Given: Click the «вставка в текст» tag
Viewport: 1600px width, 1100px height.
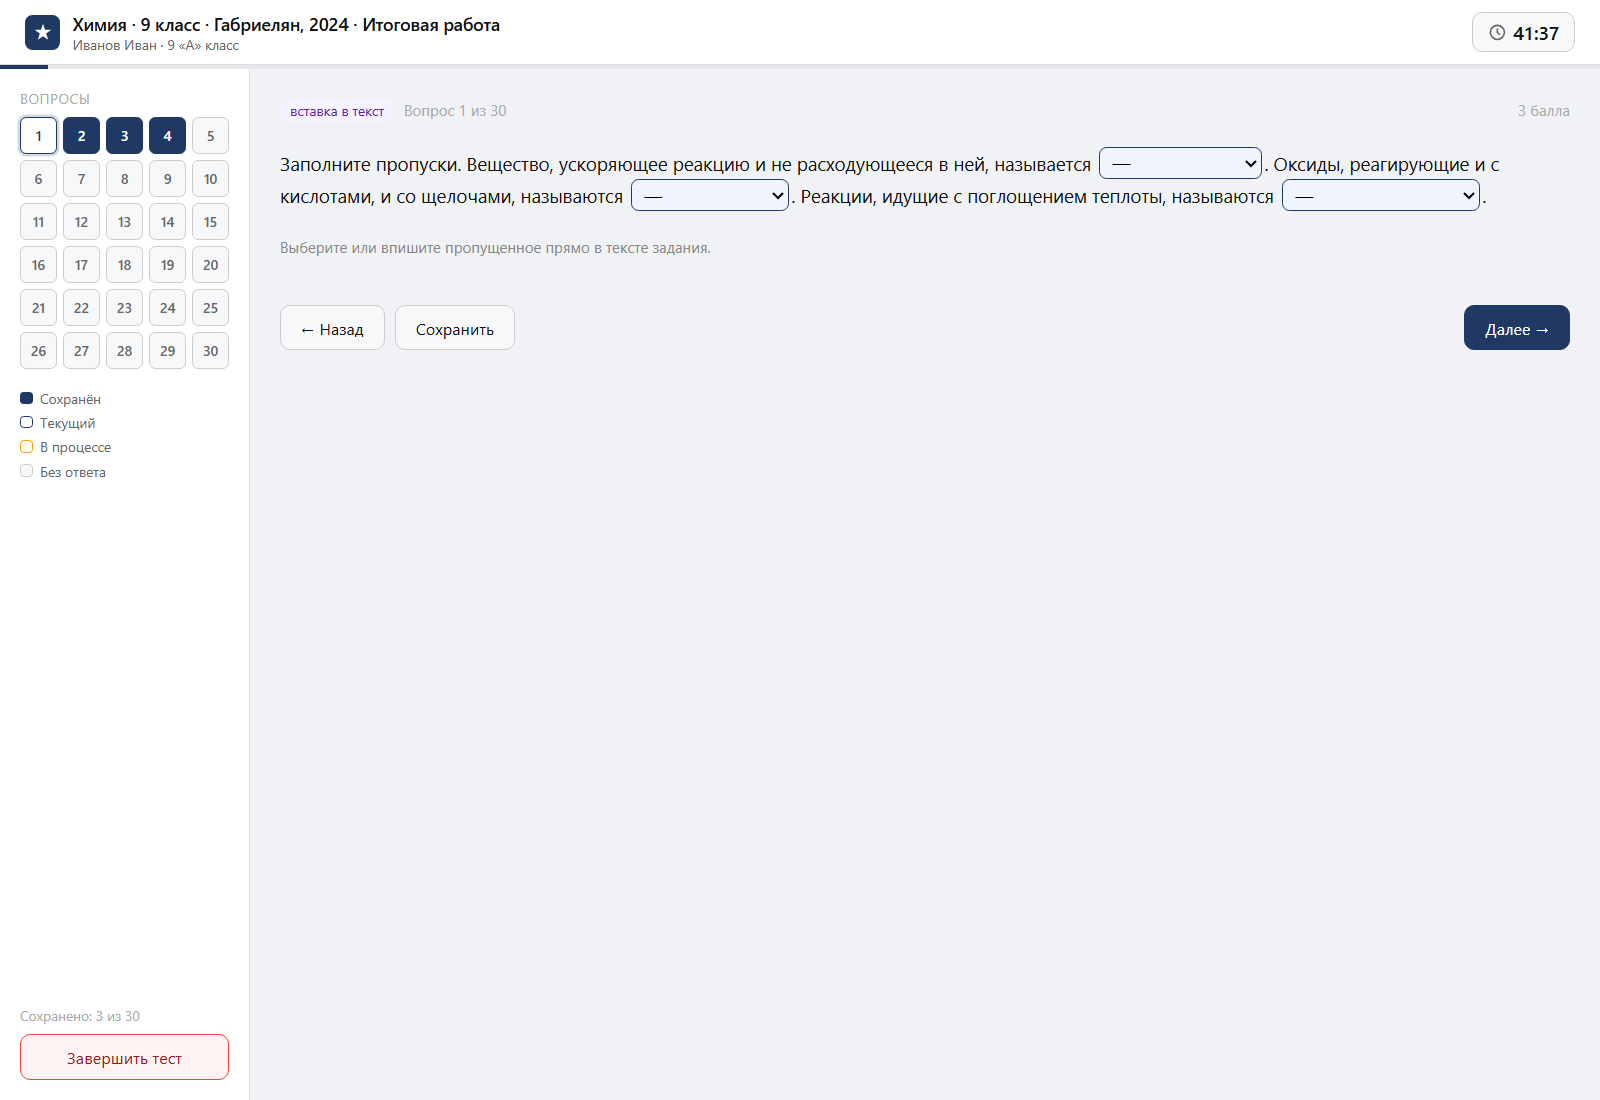Looking at the screenshot, I should coord(337,111).
